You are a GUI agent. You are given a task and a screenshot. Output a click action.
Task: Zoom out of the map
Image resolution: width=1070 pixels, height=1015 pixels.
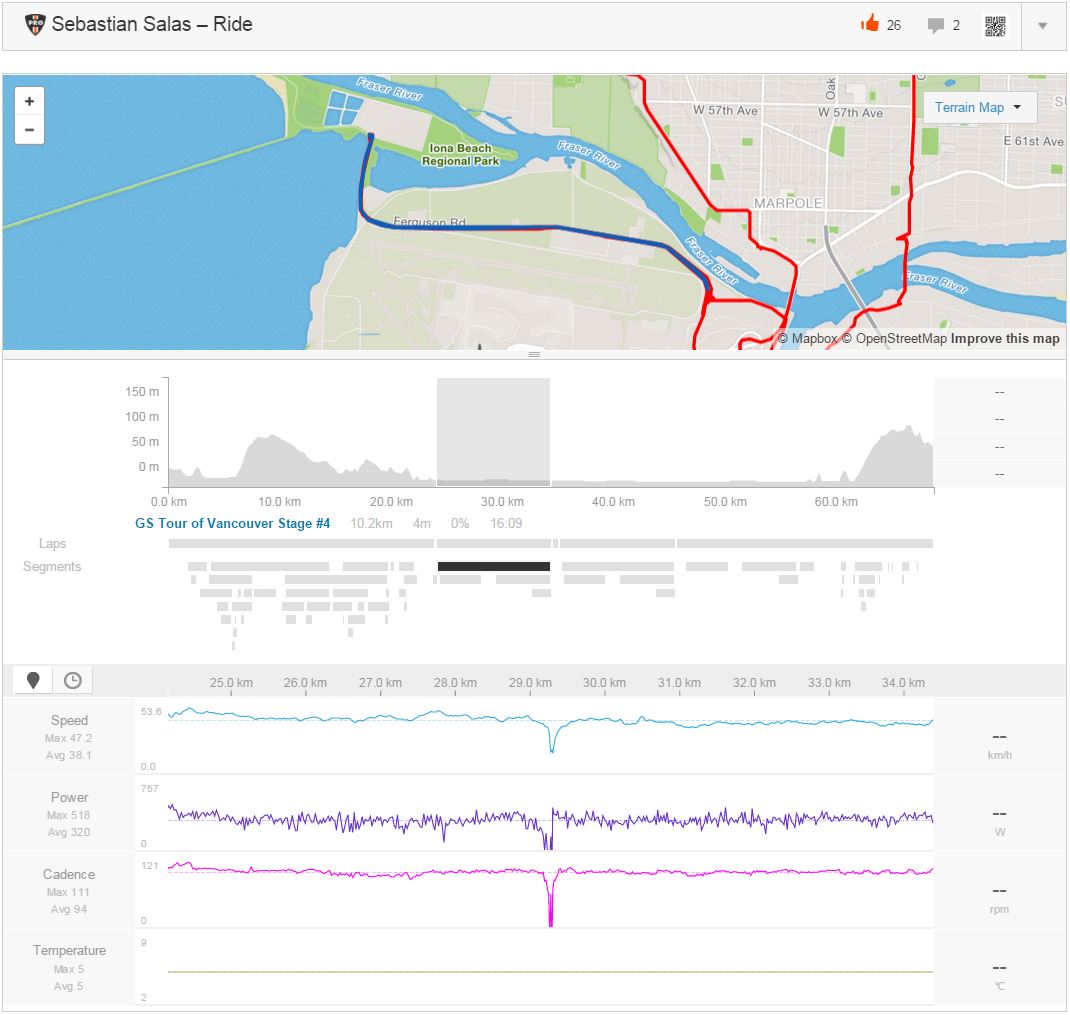click(29, 129)
